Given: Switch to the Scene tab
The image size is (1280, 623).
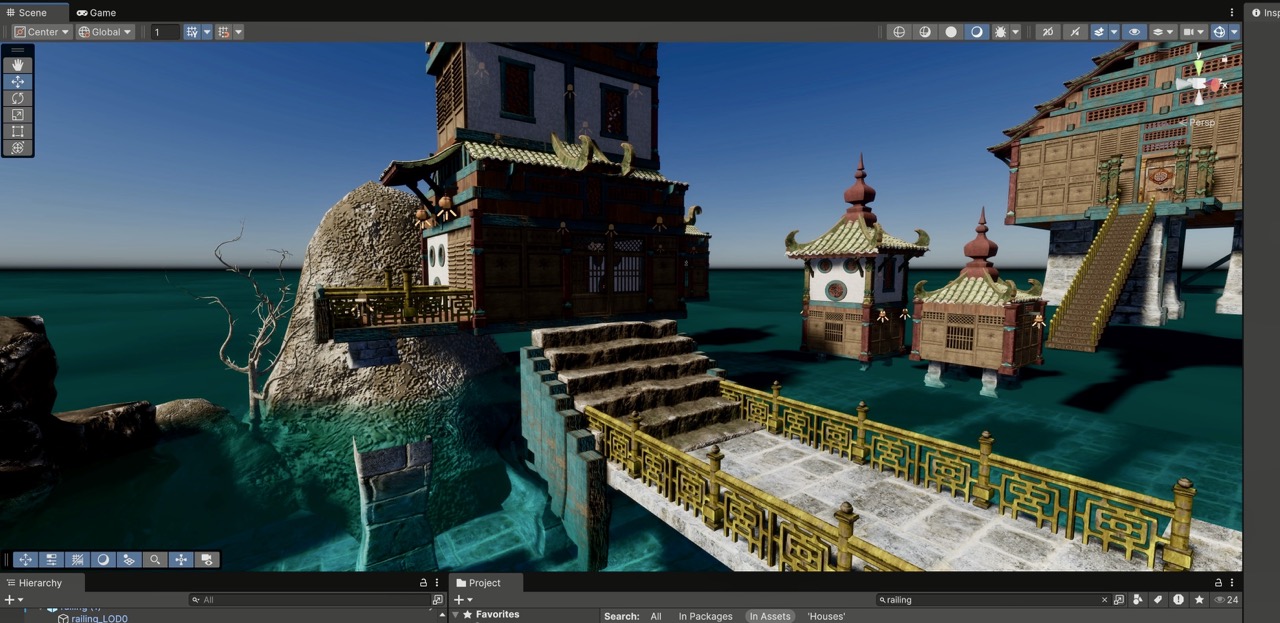Looking at the screenshot, I should [x=34, y=13].
